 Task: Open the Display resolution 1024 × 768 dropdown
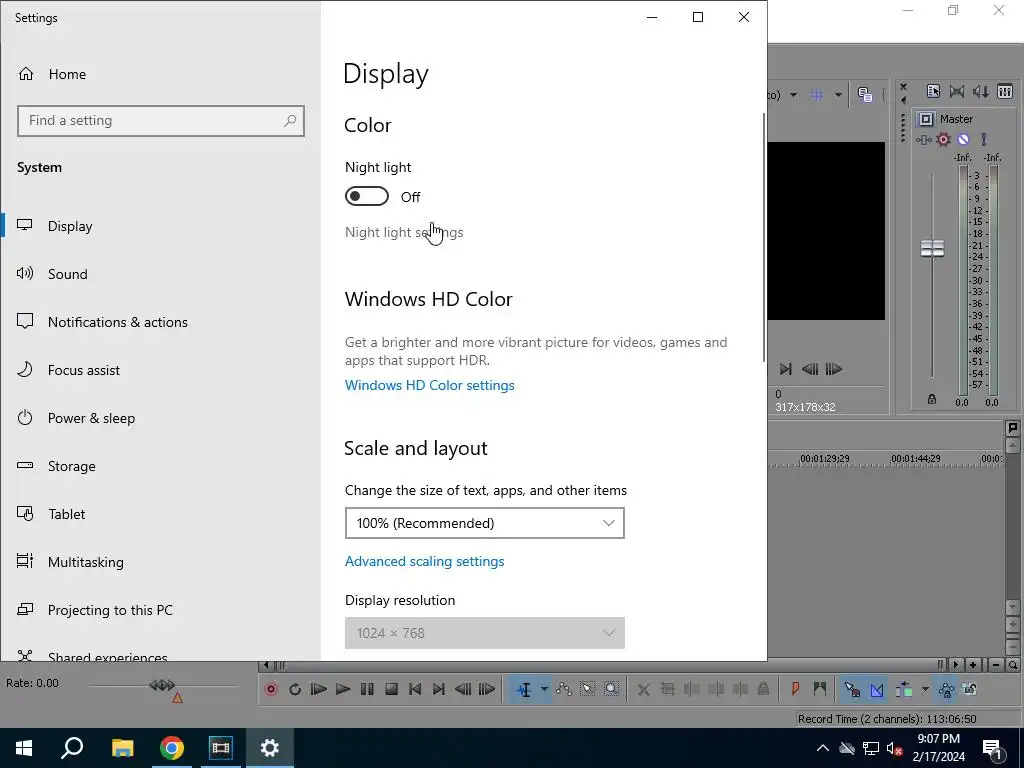pos(485,633)
